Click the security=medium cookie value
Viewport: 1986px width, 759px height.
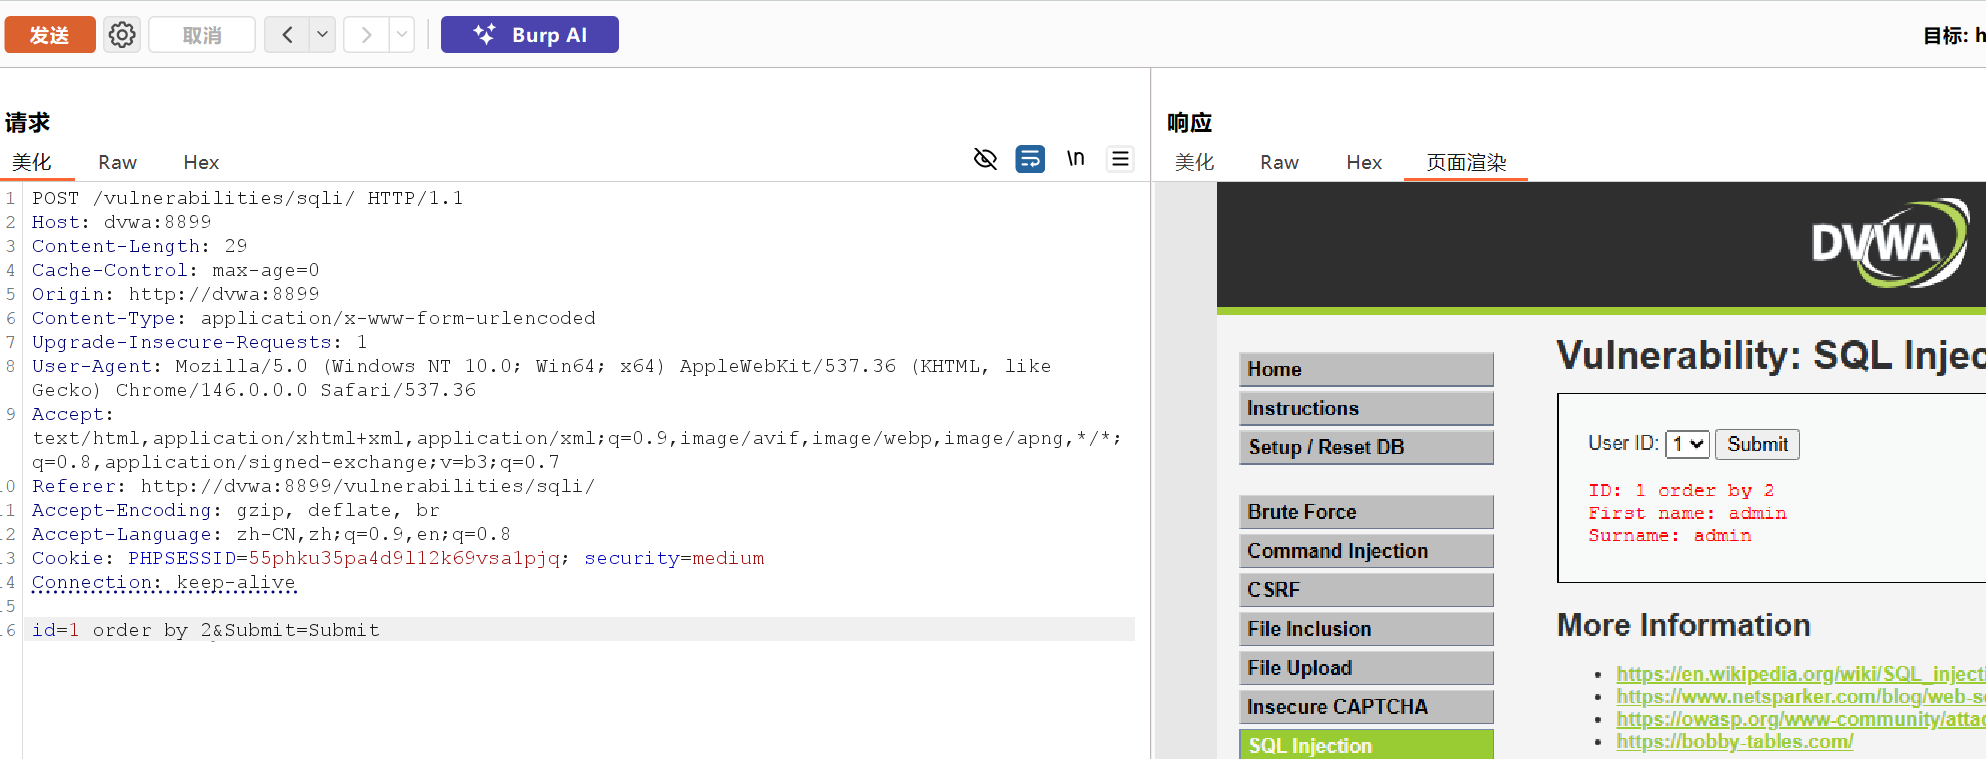point(674,558)
